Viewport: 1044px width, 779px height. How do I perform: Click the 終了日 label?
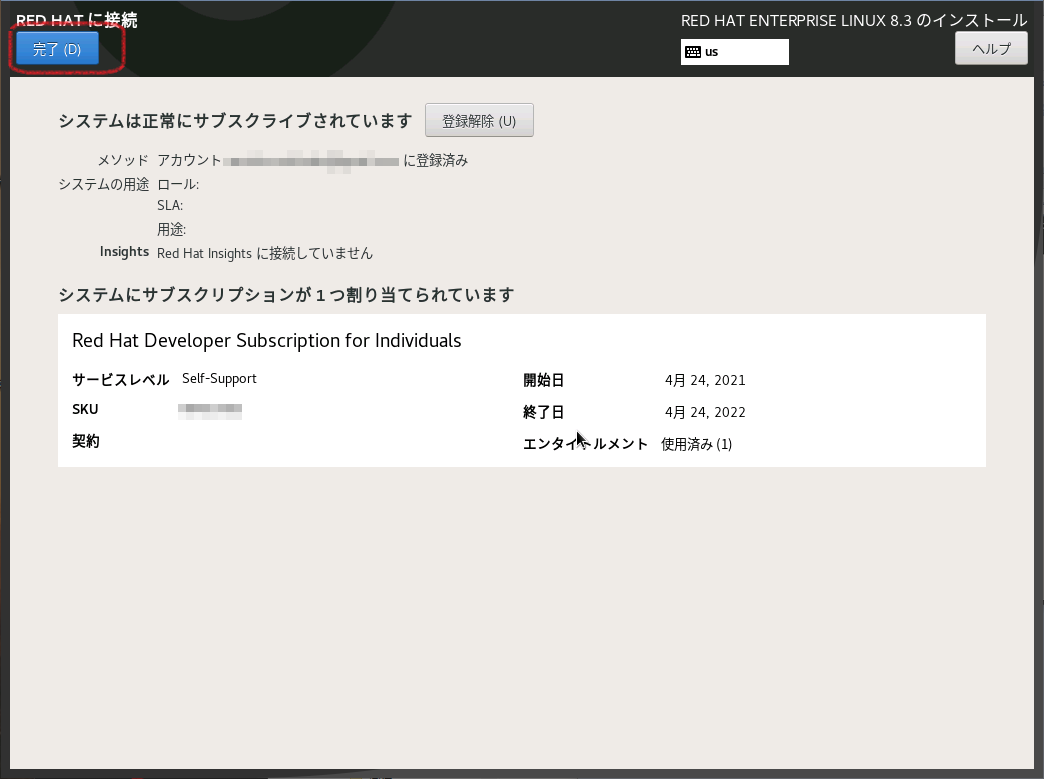543,412
